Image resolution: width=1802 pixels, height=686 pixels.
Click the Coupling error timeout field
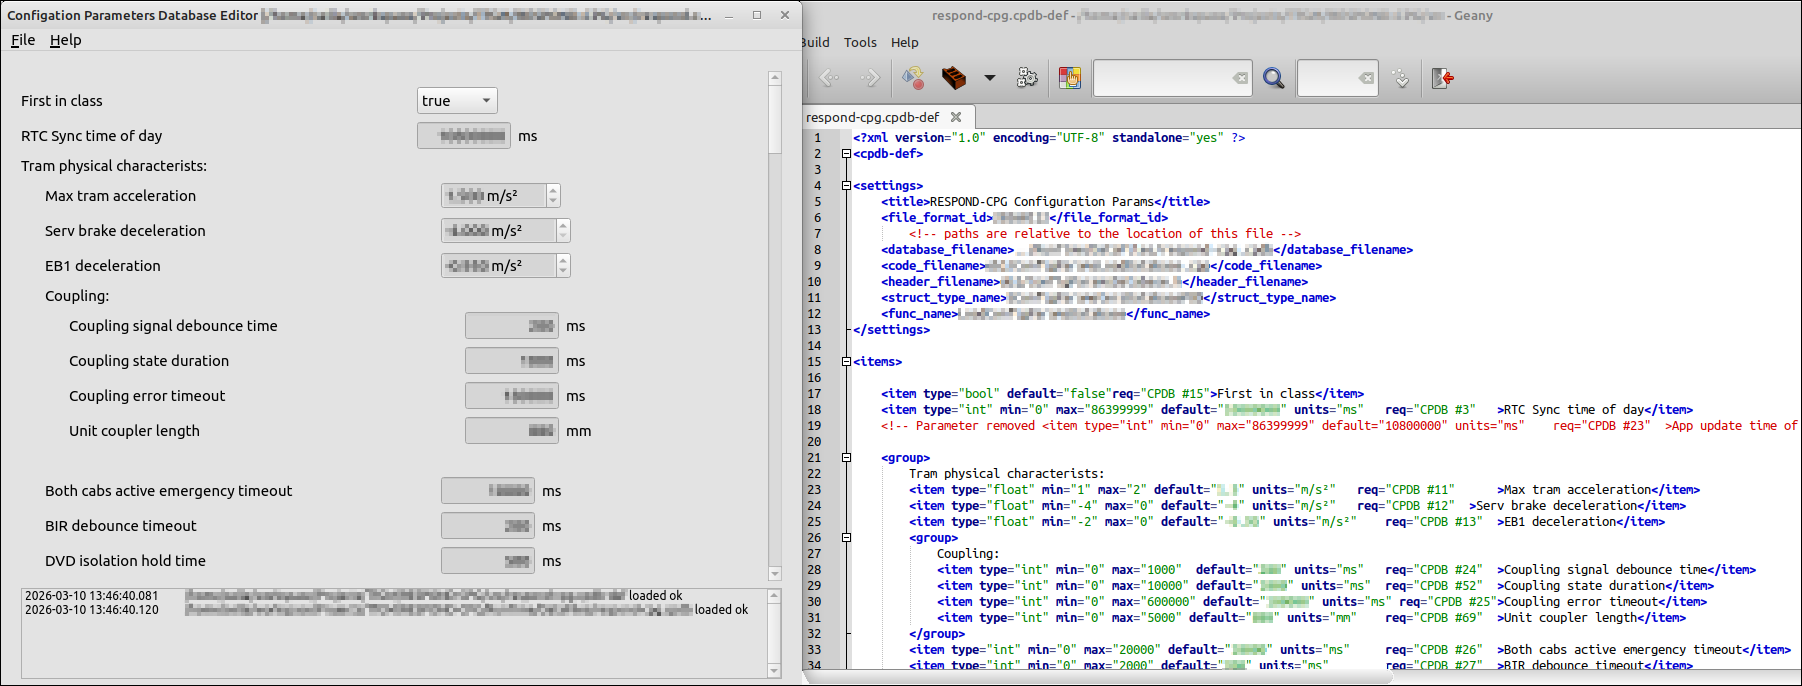tap(512, 396)
